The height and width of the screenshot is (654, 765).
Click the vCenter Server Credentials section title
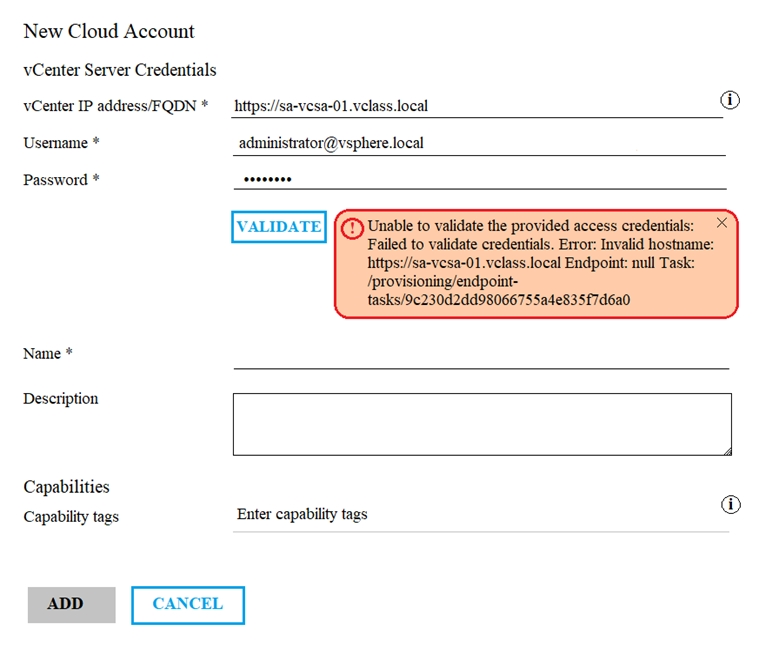click(120, 70)
